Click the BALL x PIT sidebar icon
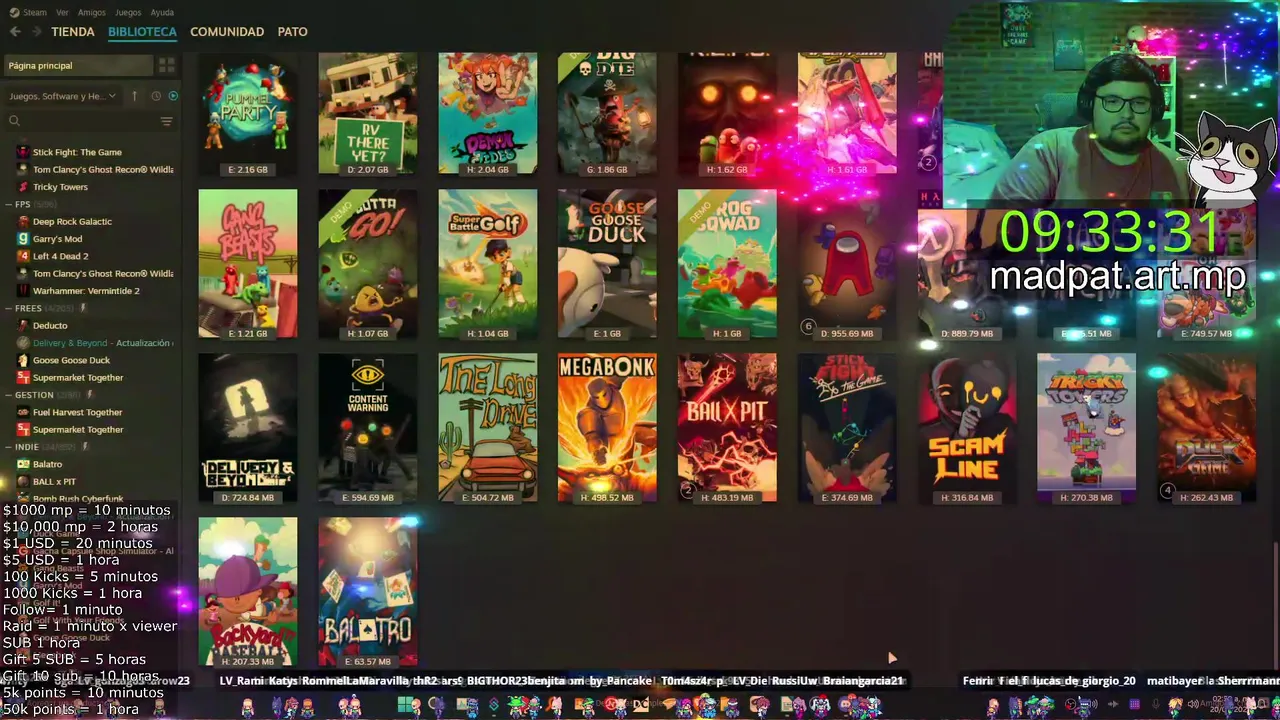The height and width of the screenshot is (720, 1280). tap(23, 481)
